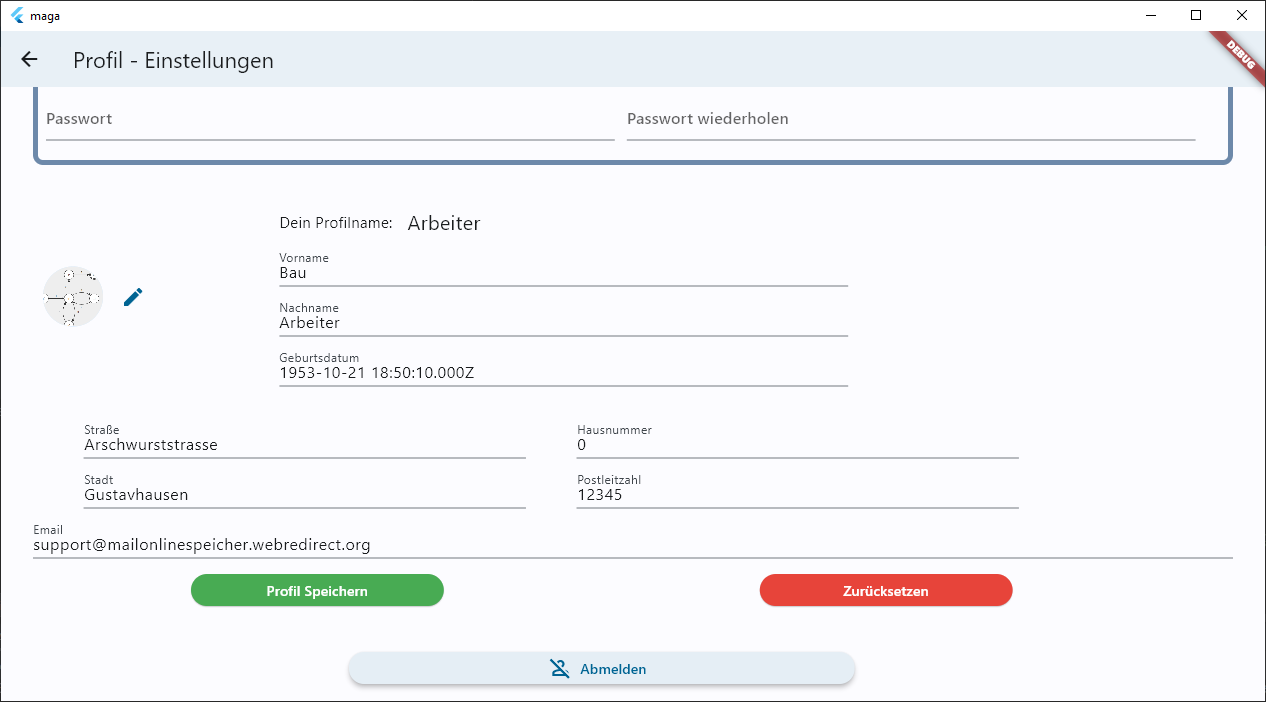The image size is (1266, 702).
Task: Edit the Straße field
Action: tap(305, 440)
